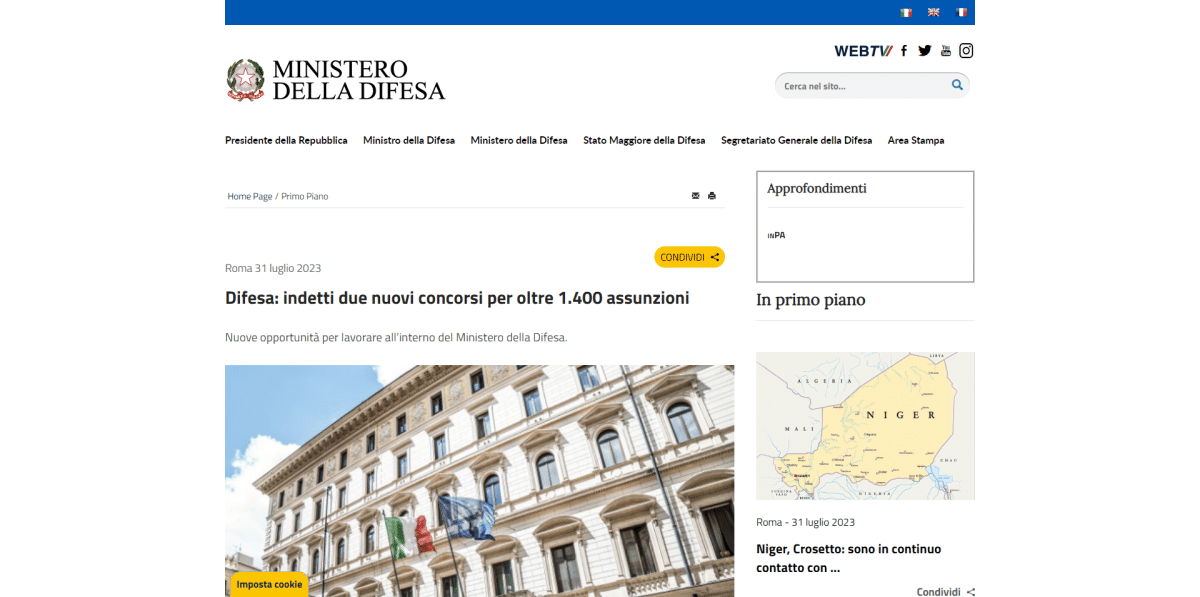This screenshot has width=1200, height=597.
Task: Switch language using the English flag
Action: pos(933,12)
